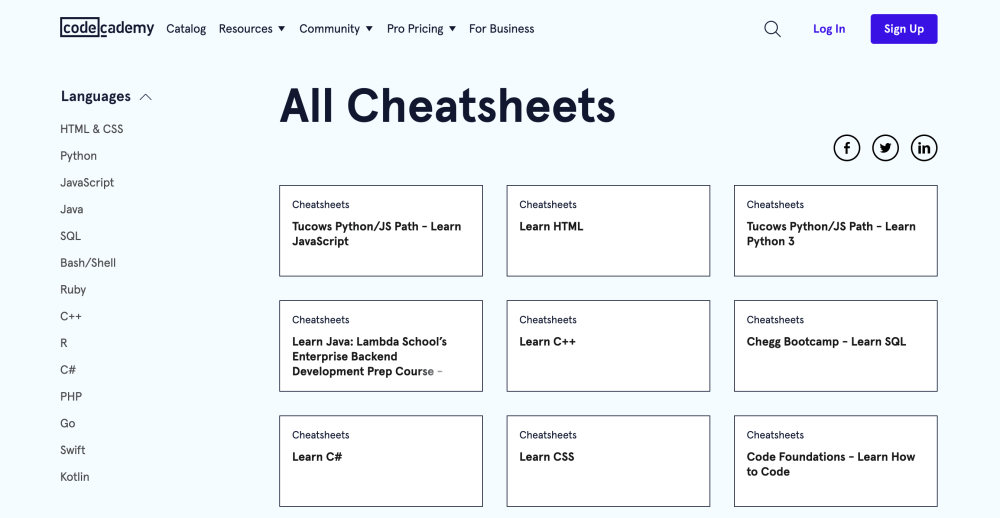Select Ruby in Languages list

73,290
